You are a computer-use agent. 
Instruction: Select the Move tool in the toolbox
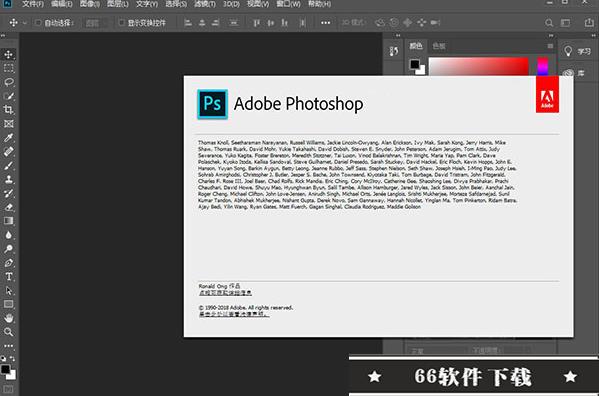pos(8,54)
